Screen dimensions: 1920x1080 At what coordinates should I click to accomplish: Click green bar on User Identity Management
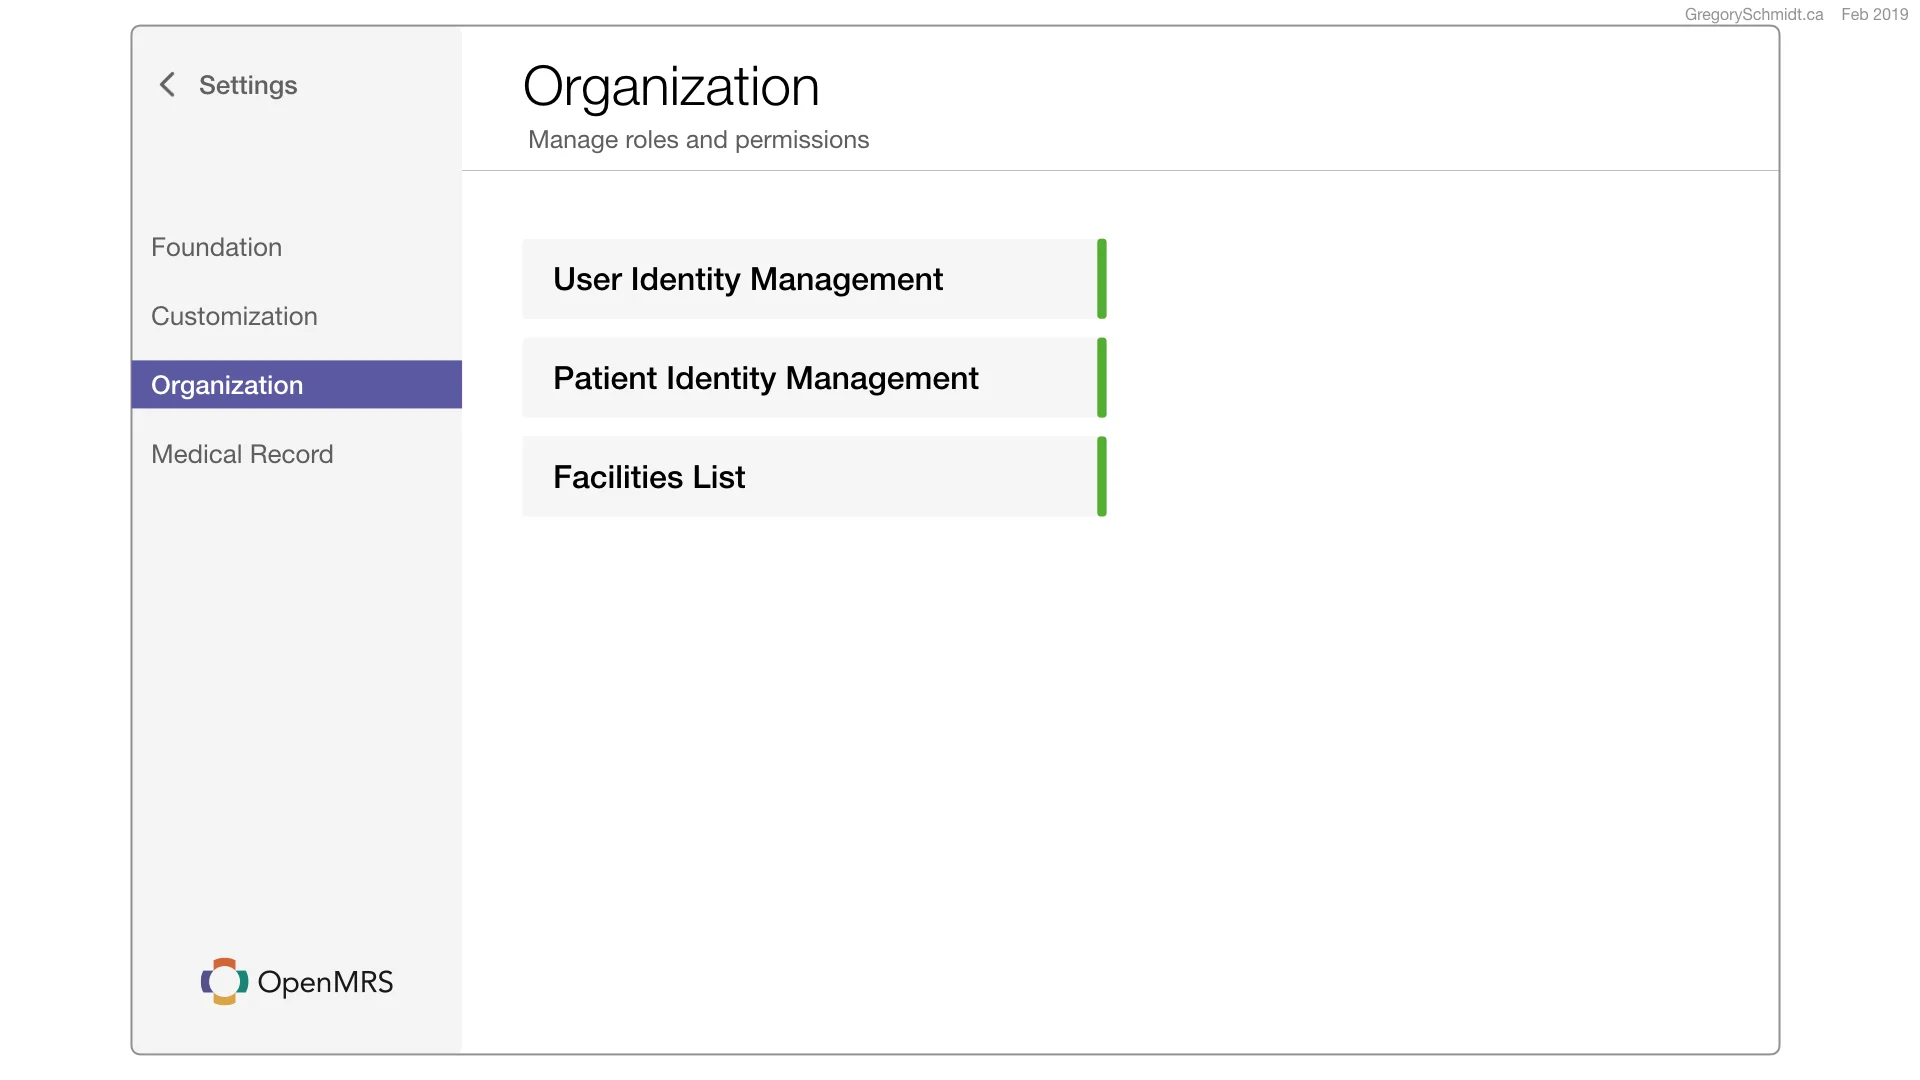pos(1101,279)
